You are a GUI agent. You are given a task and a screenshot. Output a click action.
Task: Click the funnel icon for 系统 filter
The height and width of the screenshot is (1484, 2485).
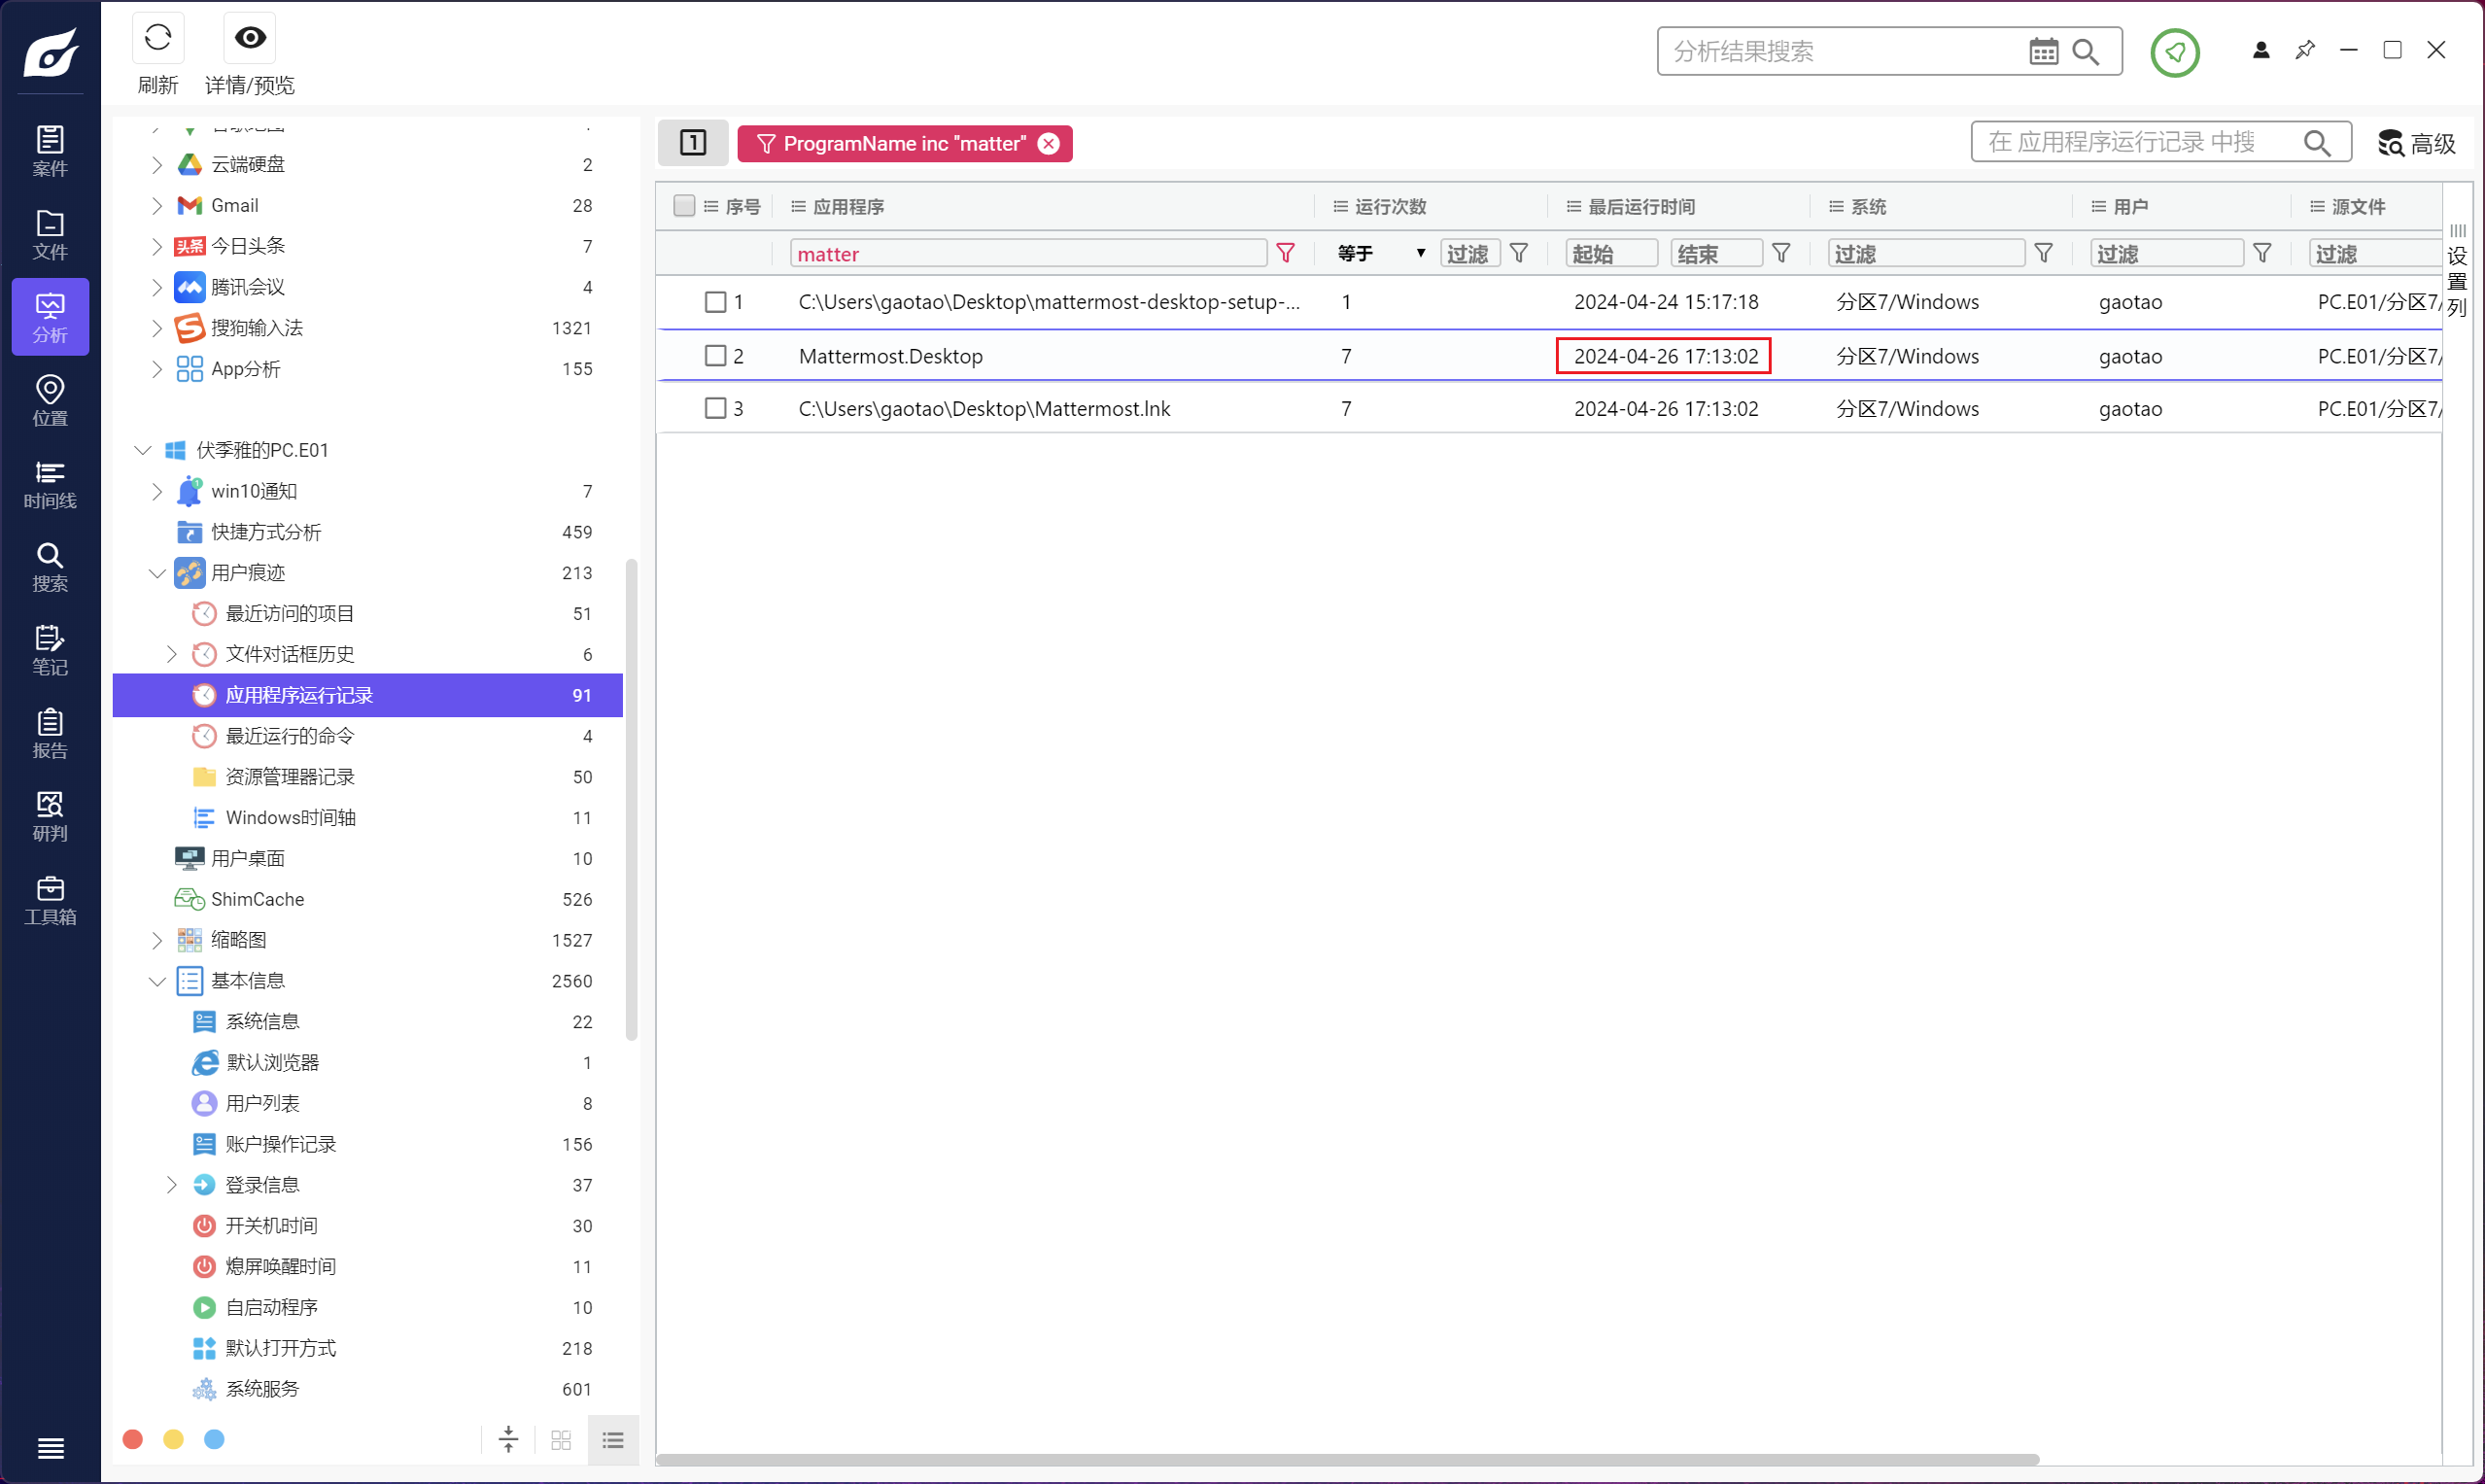click(x=2044, y=253)
